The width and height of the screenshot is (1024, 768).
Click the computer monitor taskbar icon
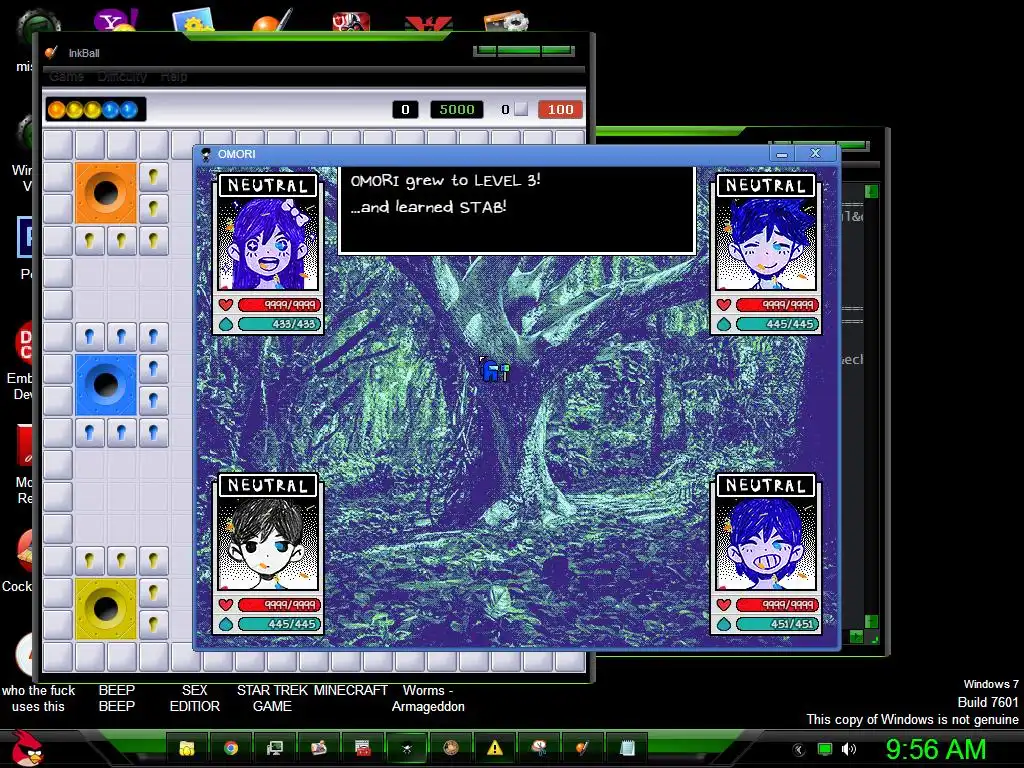275,748
